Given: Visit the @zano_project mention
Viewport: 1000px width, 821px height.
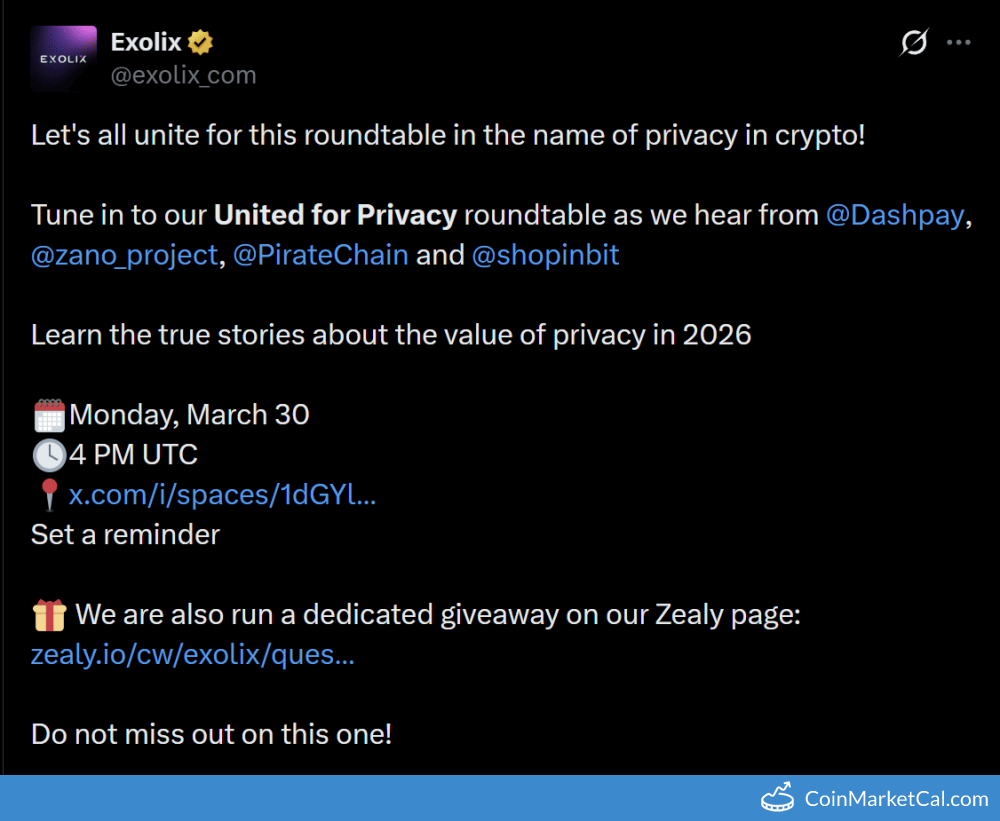Looking at the screenshot, I should [124, 255].
